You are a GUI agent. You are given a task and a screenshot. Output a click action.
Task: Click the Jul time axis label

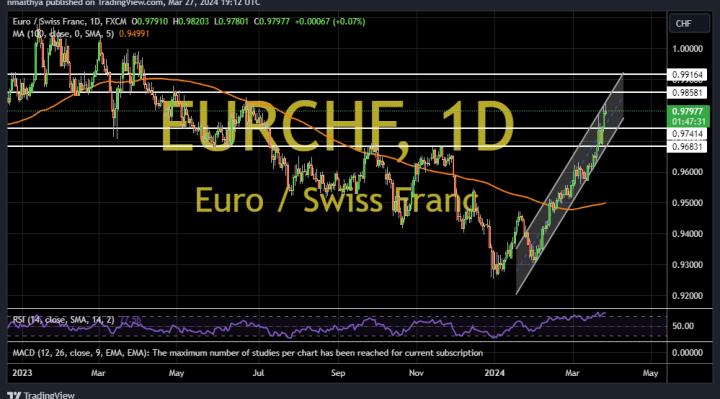click(258, 373)
